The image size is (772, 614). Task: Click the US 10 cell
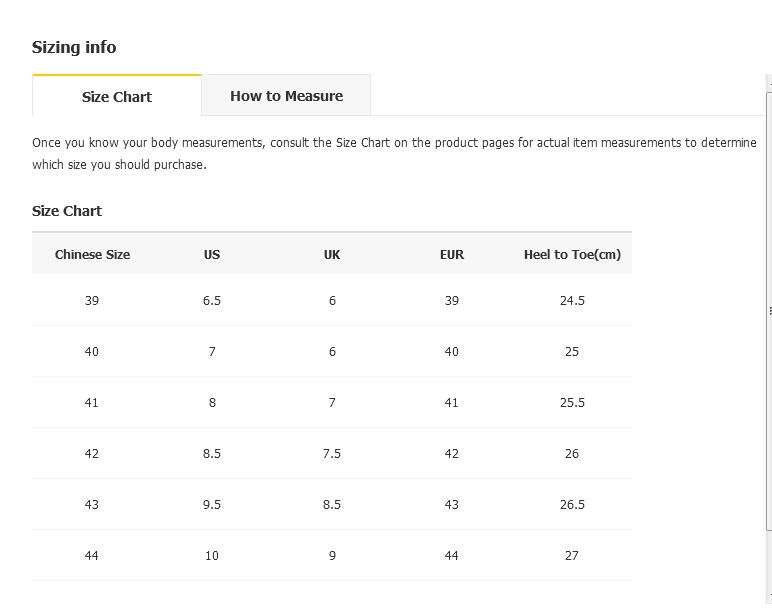tap(212, 555)
